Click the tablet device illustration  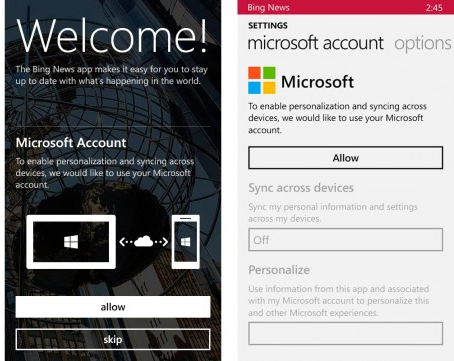[x=71, y=242]
